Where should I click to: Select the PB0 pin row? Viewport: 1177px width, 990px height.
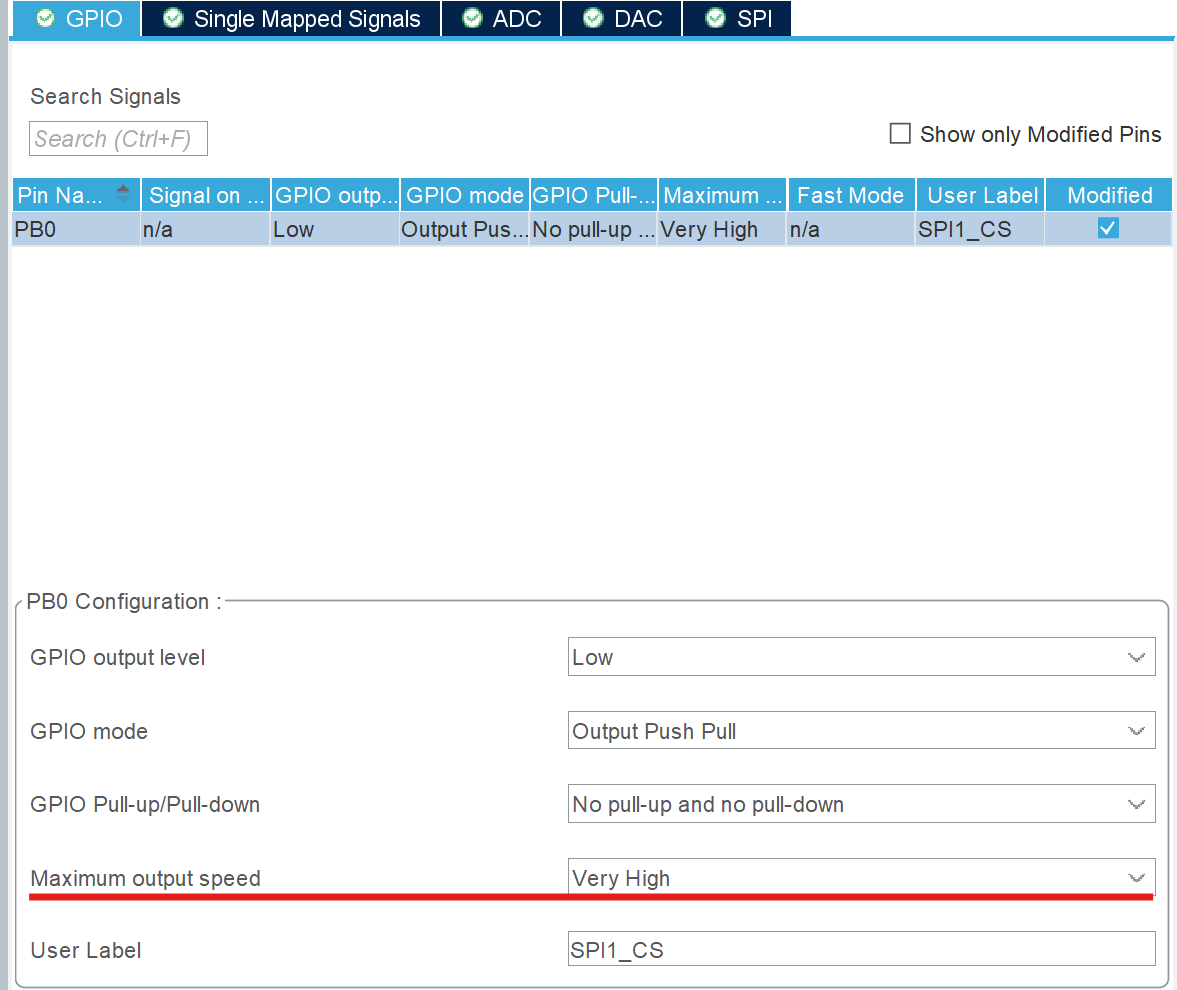coord(592,229)
